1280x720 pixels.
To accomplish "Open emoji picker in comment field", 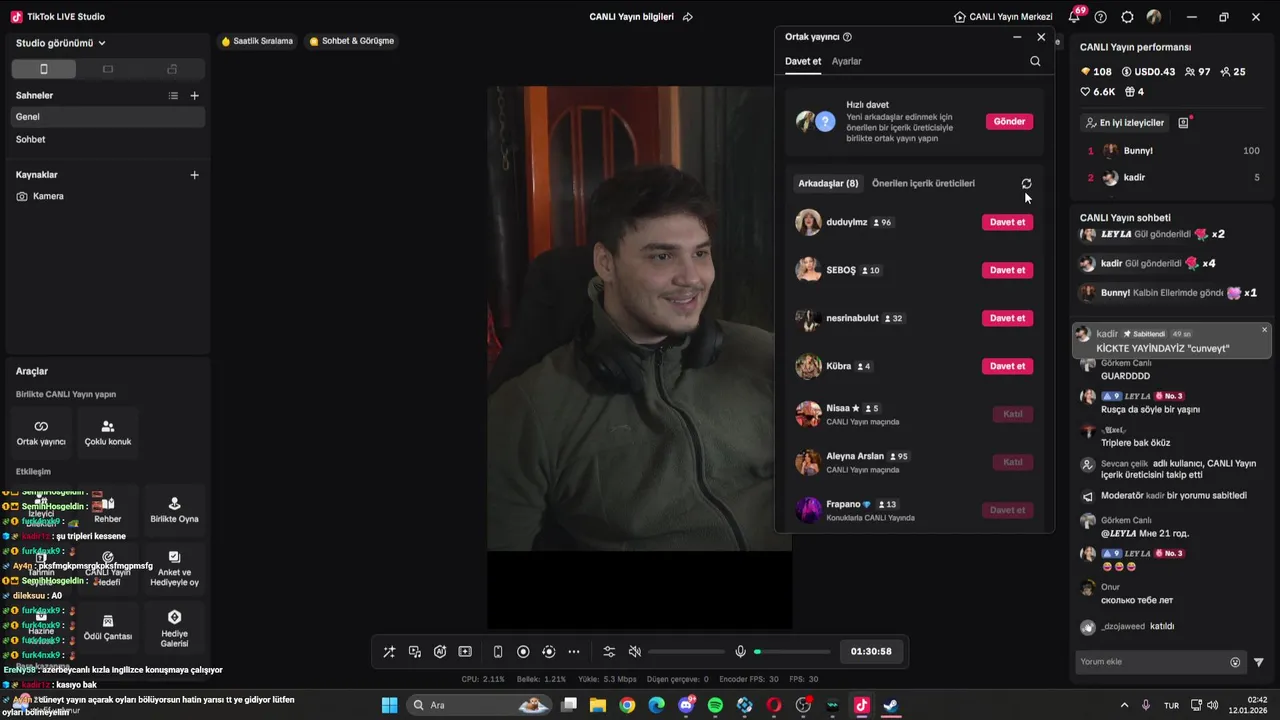I will [x=1235, y=662].
